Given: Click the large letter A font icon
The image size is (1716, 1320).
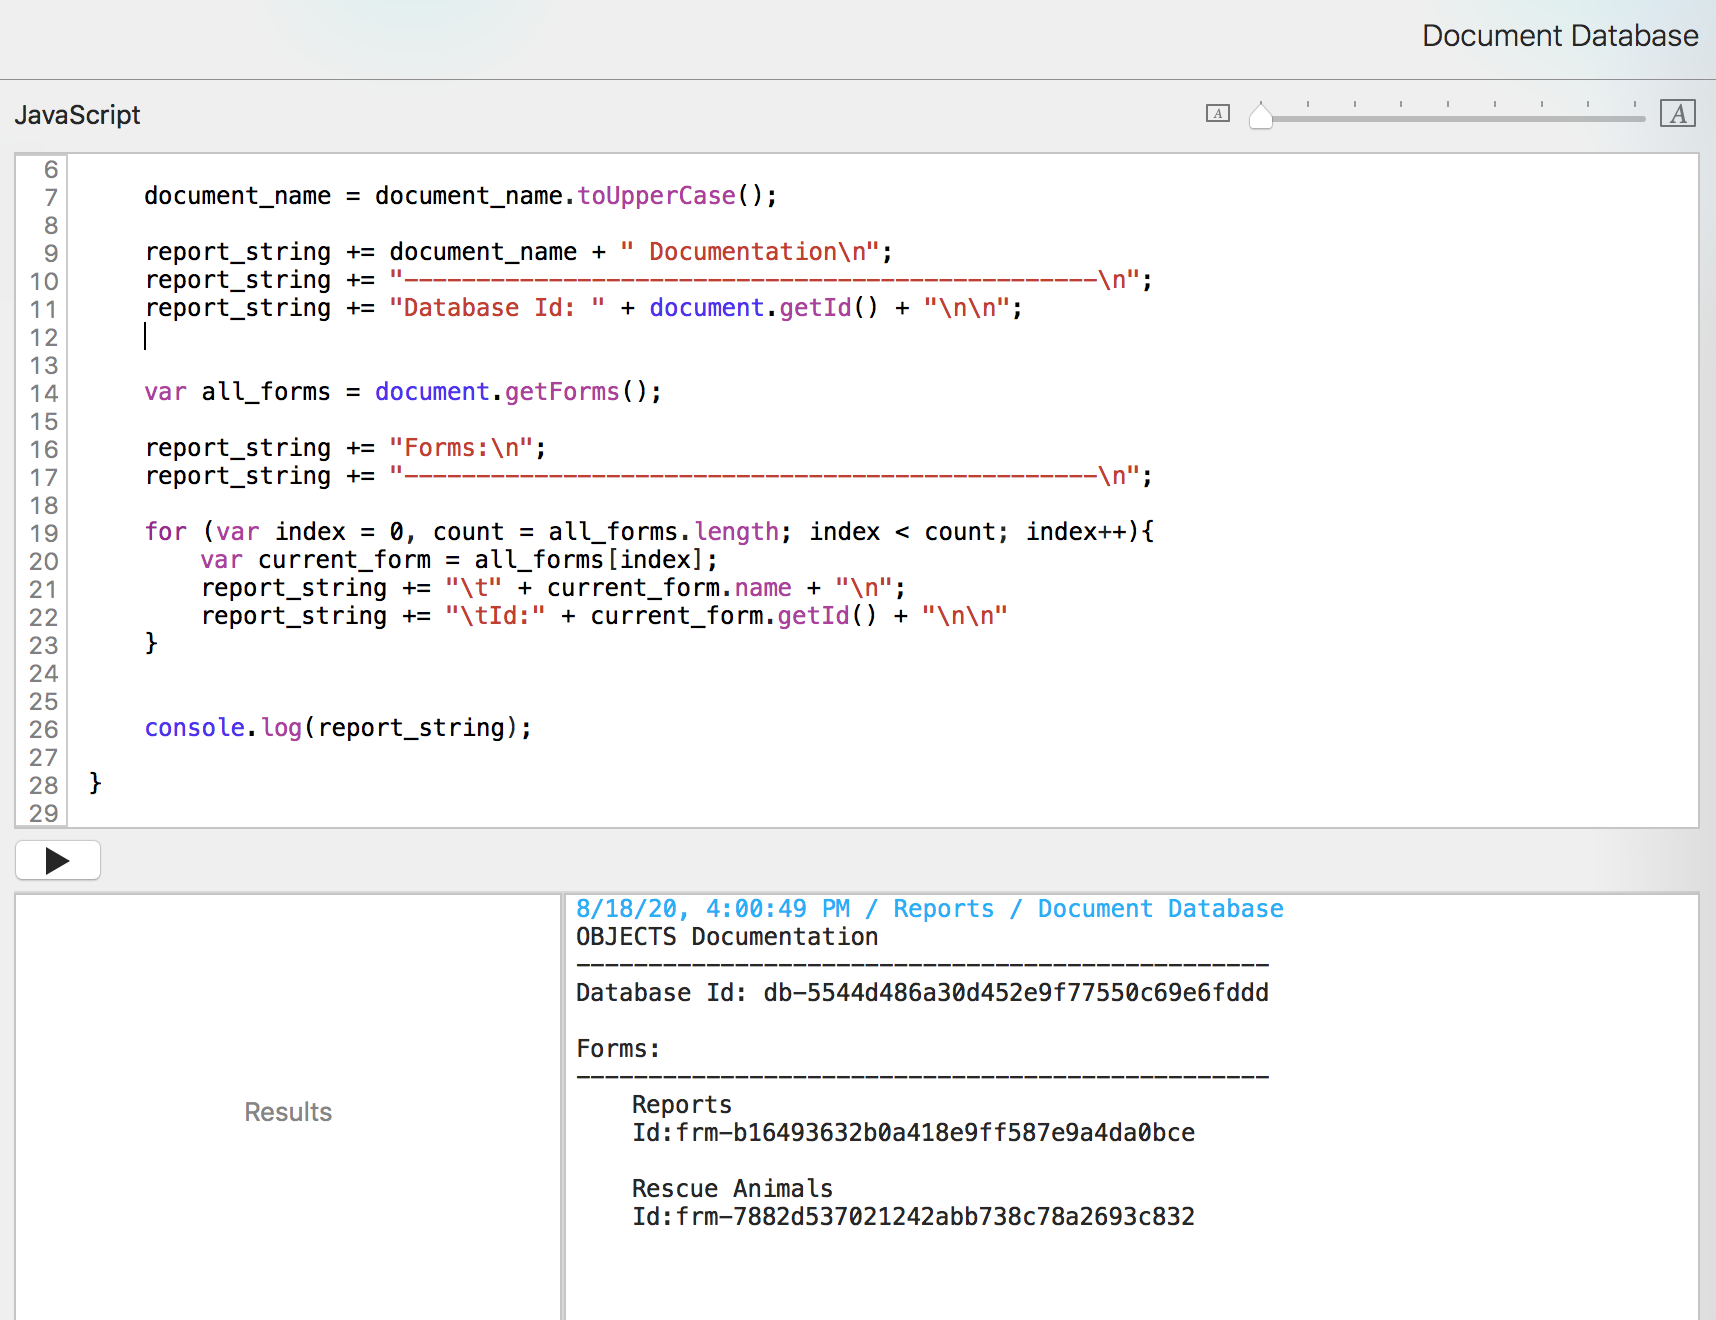Looking at the screenshot, I should pyautogui.click(x=1677, y=114).
